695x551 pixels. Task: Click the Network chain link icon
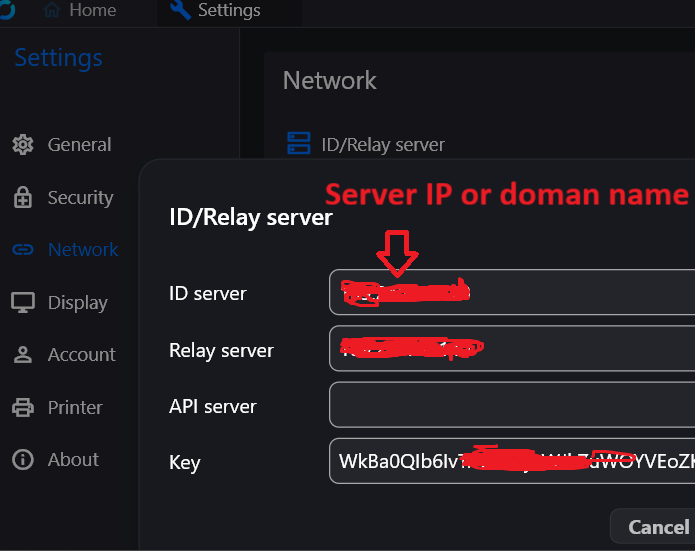coord(23,250)
